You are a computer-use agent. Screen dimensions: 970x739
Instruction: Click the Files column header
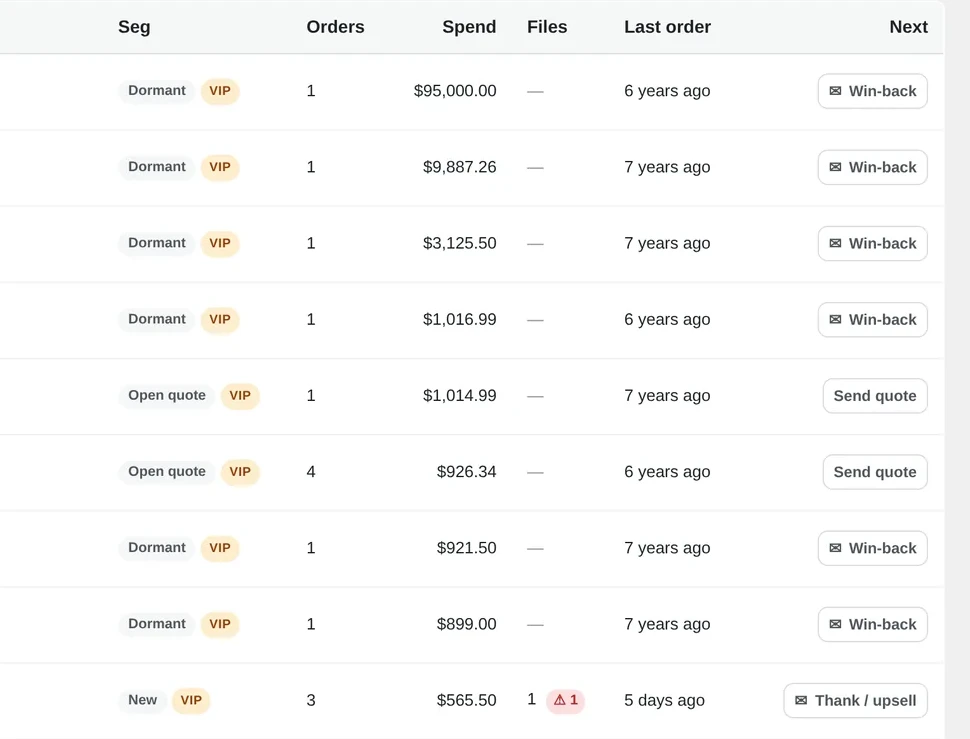(x=547, y=27)
